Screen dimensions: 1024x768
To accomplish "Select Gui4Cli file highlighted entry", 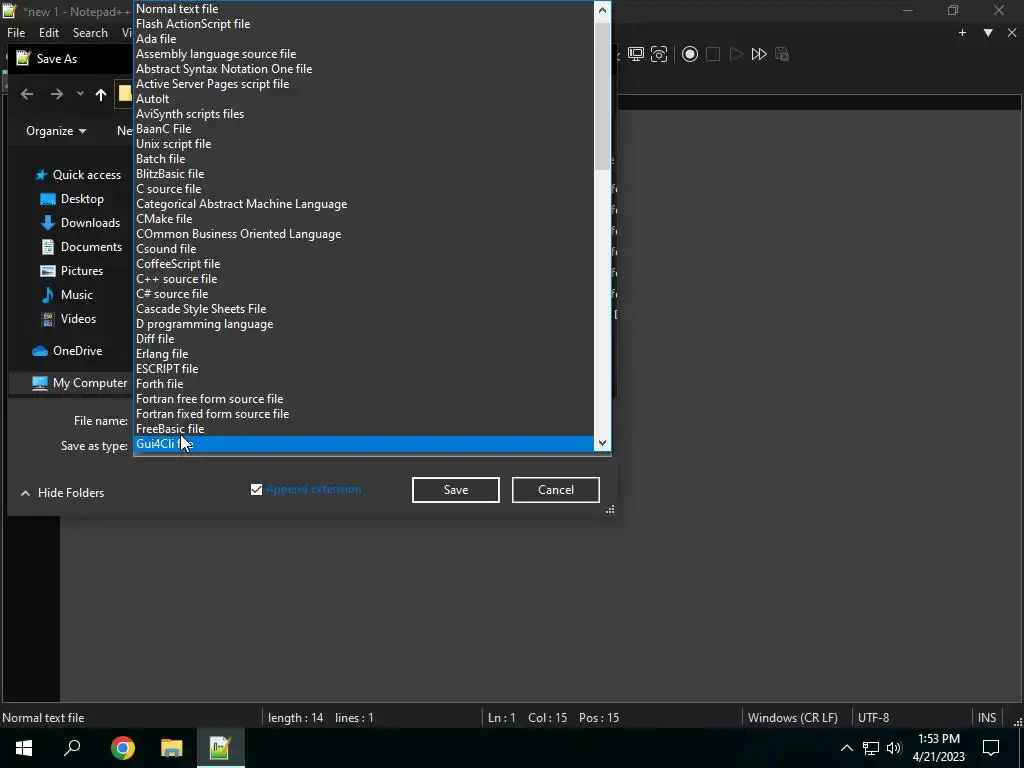I will point(364,444).
